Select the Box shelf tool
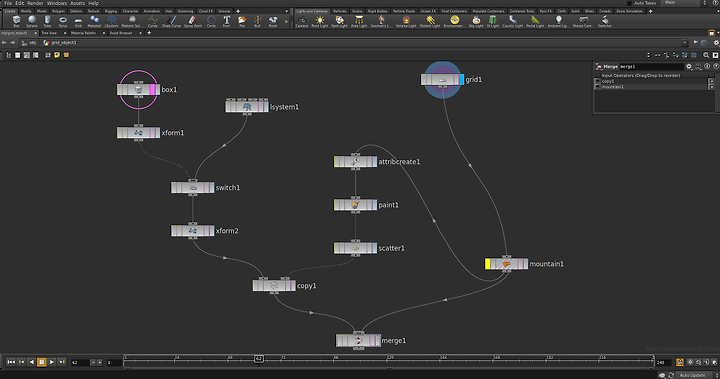The height and width of the screenshot is (379, 720). [x=17, y=21]
